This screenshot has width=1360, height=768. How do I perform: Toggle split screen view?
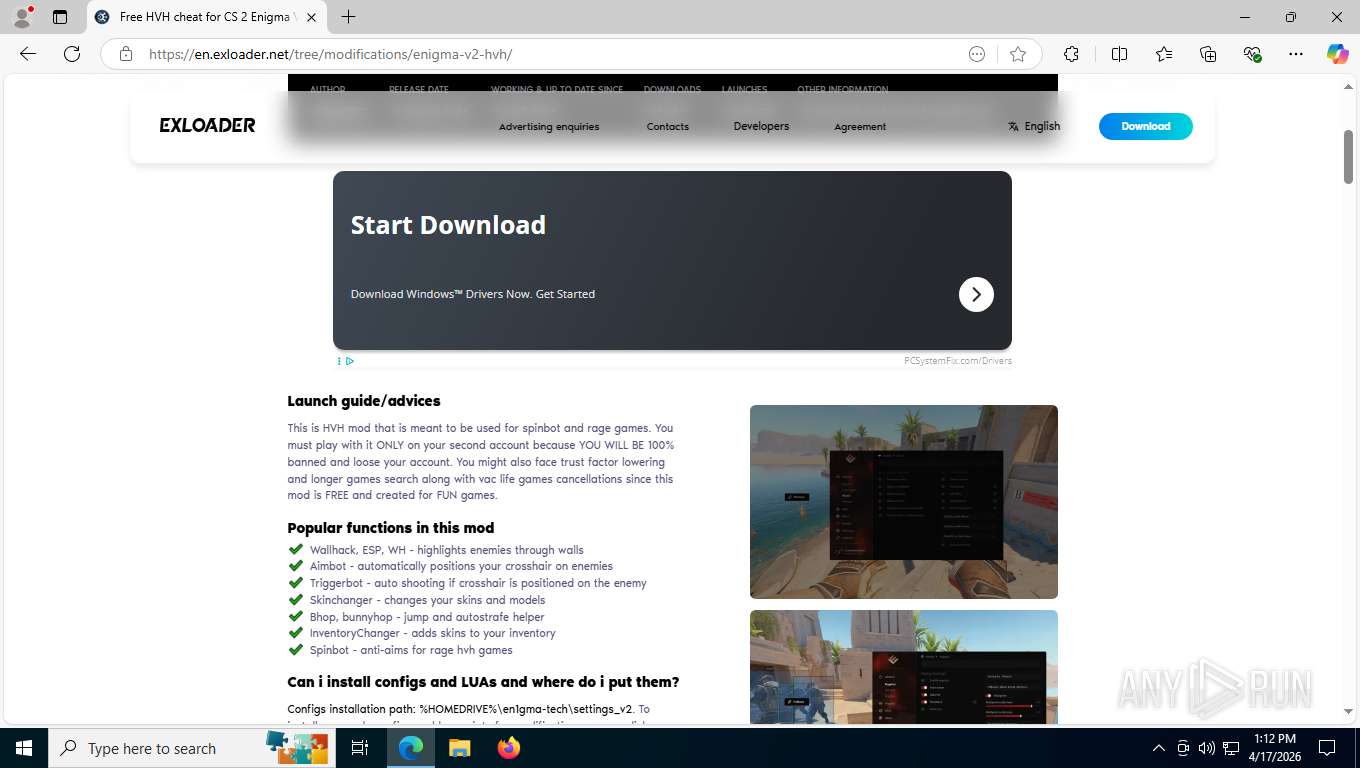pos(1119,54)
